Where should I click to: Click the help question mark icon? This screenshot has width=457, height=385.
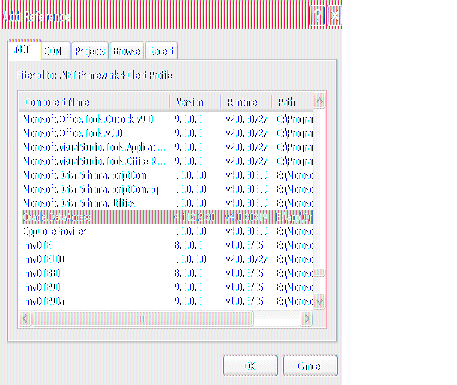(x=317, y=15)
